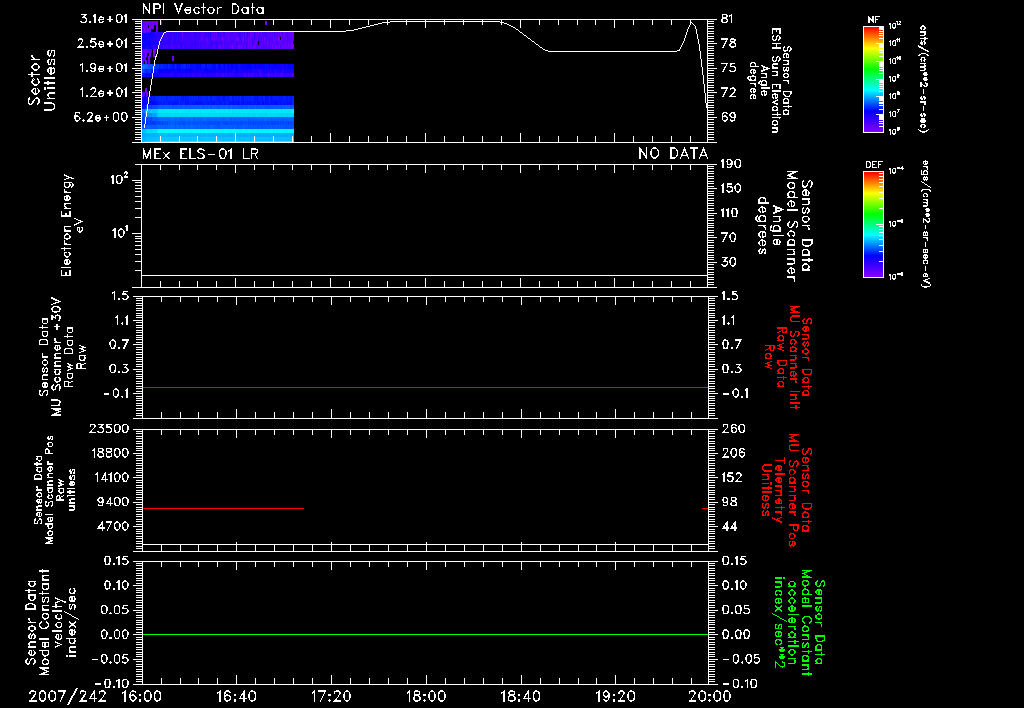Click the green 'Model Constant acceleration' label
The image size is (1024, 708).
click(798, 622)
